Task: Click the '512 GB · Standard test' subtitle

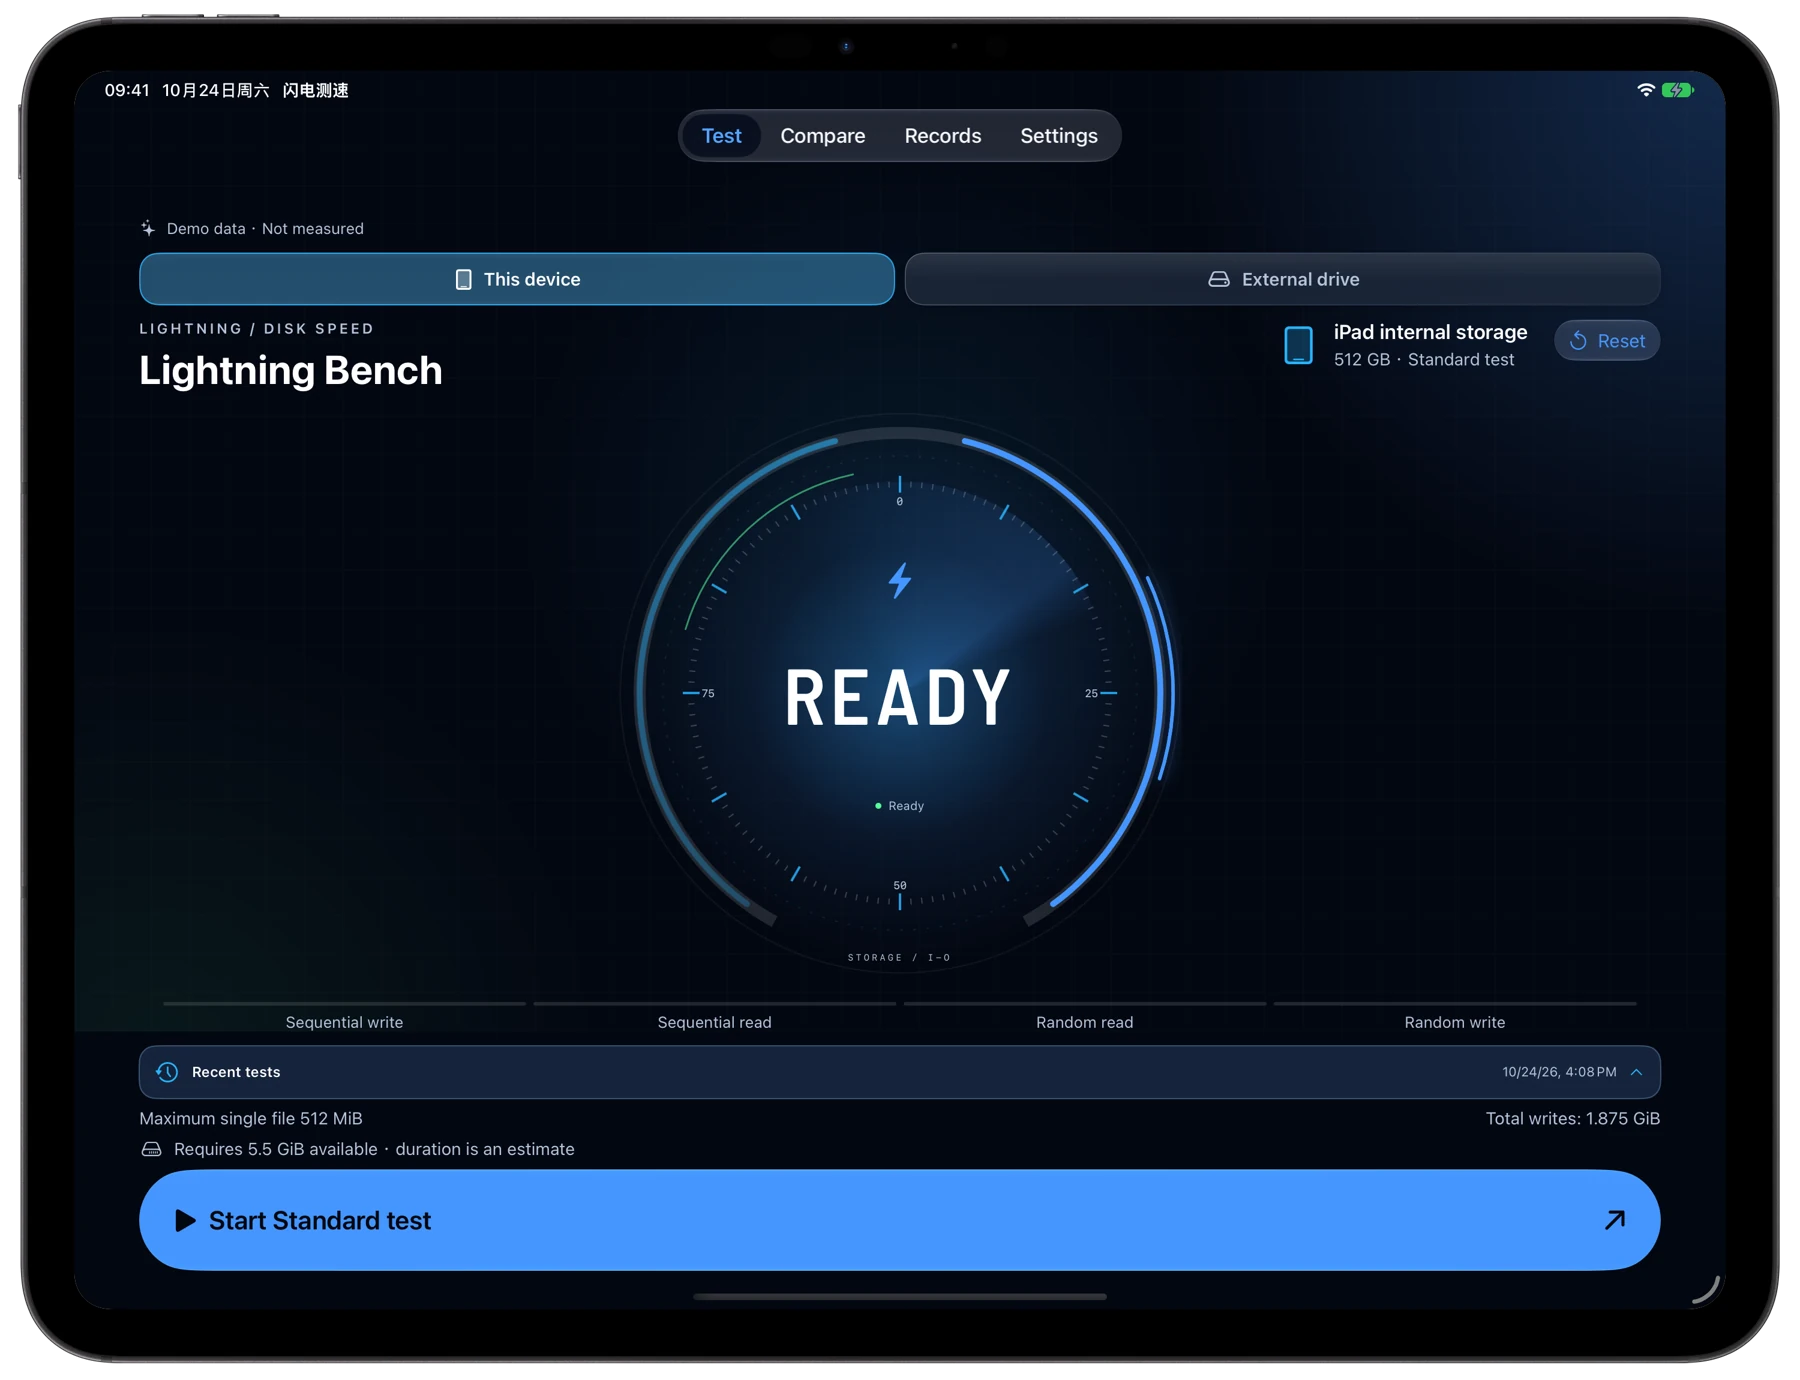Action: coord(1424,360)
